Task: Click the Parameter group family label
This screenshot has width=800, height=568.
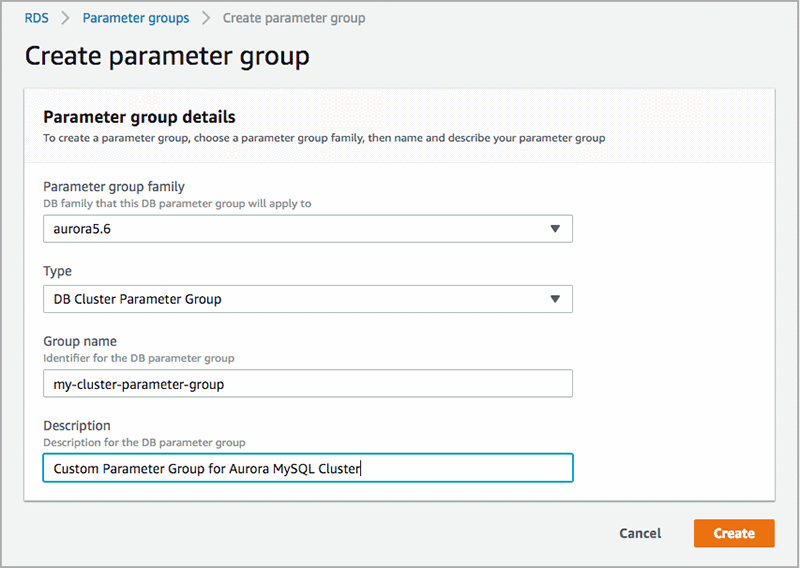Action: pos(114,186)
